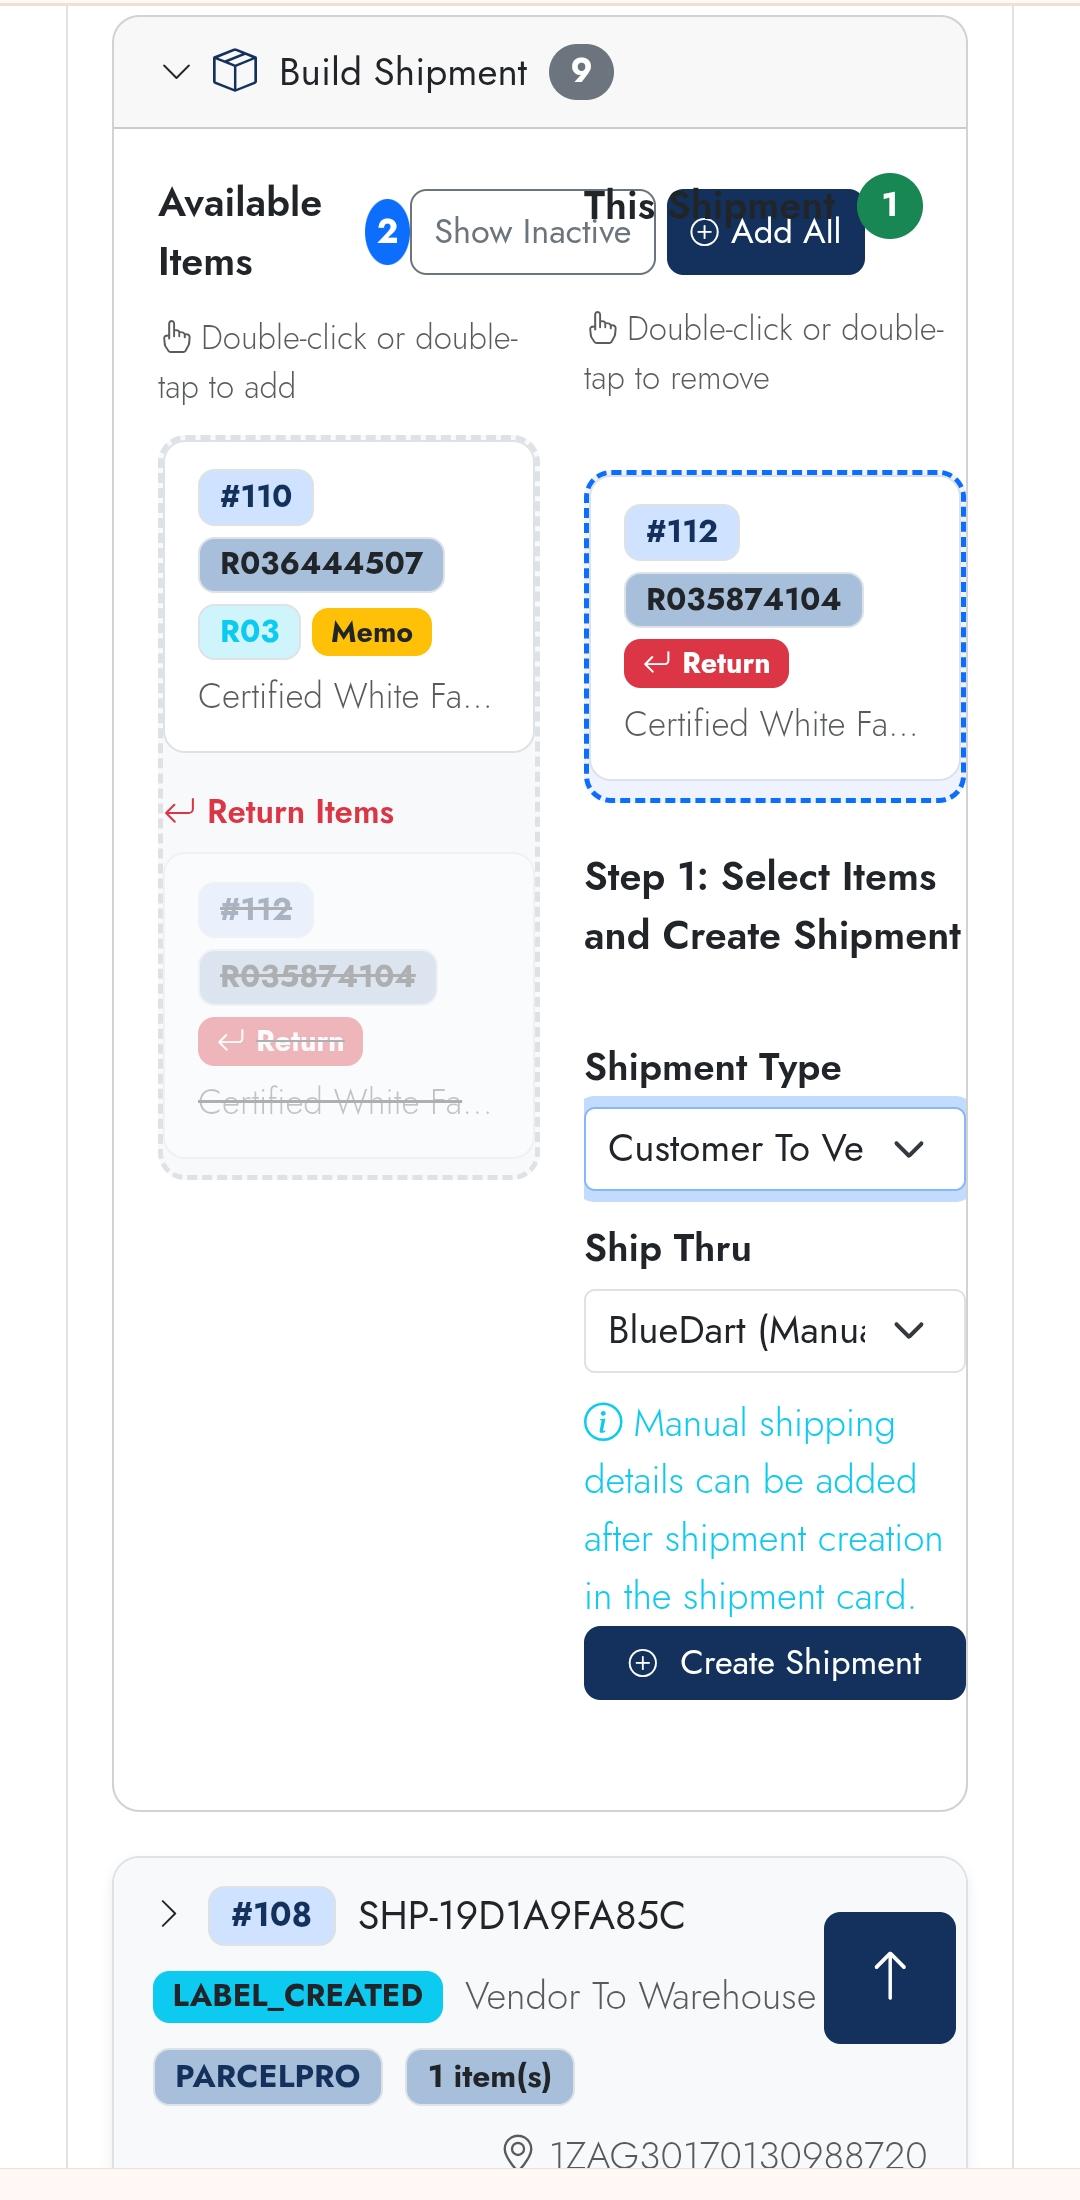Toggle Show Inactive items button
The image size is (1080, 2200).
click(532, 232)
